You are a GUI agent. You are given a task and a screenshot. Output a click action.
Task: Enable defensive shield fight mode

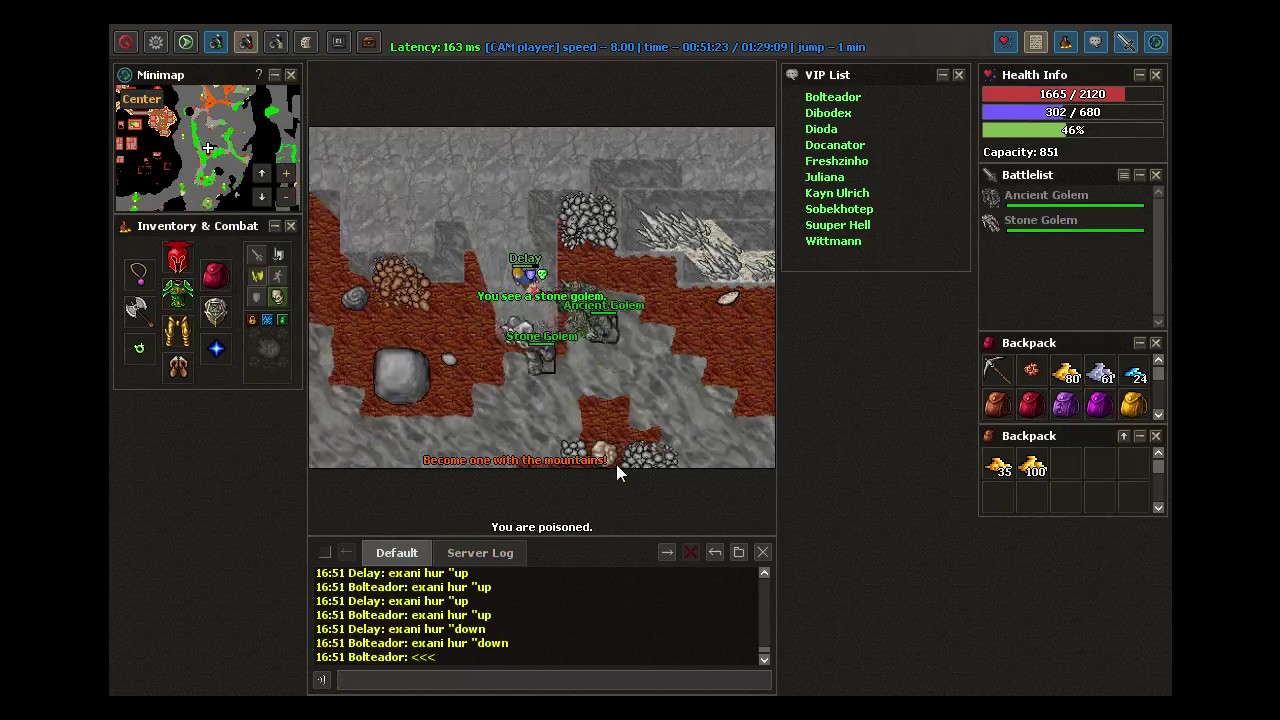pyautogui.click(x=257, y=297)
